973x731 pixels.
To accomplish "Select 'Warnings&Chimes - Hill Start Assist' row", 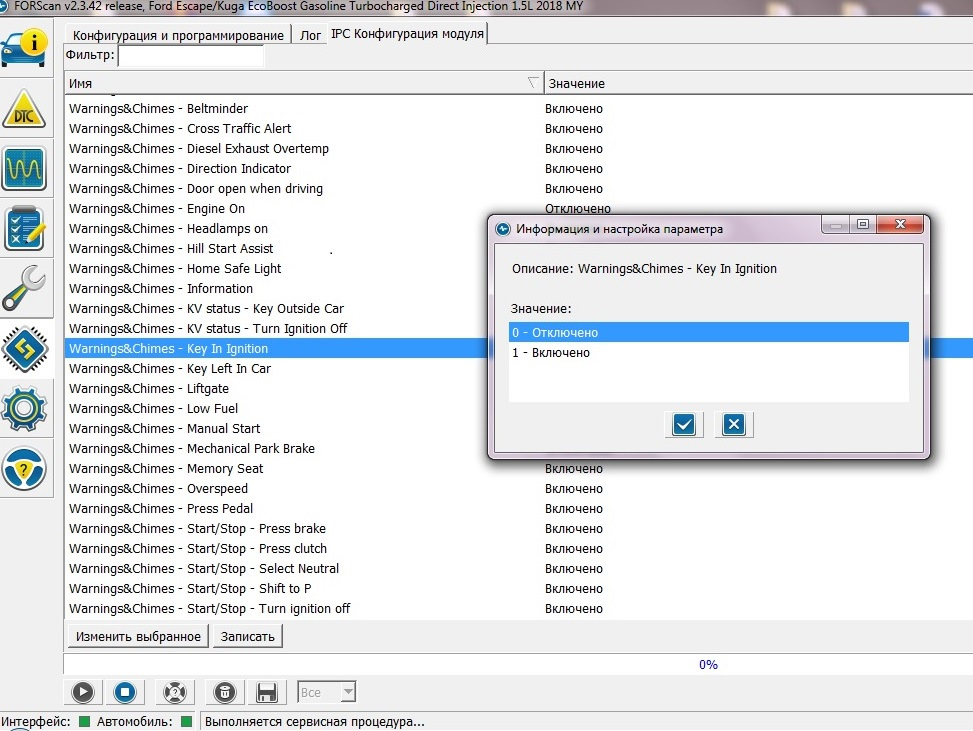I will (x=276, y=248).
